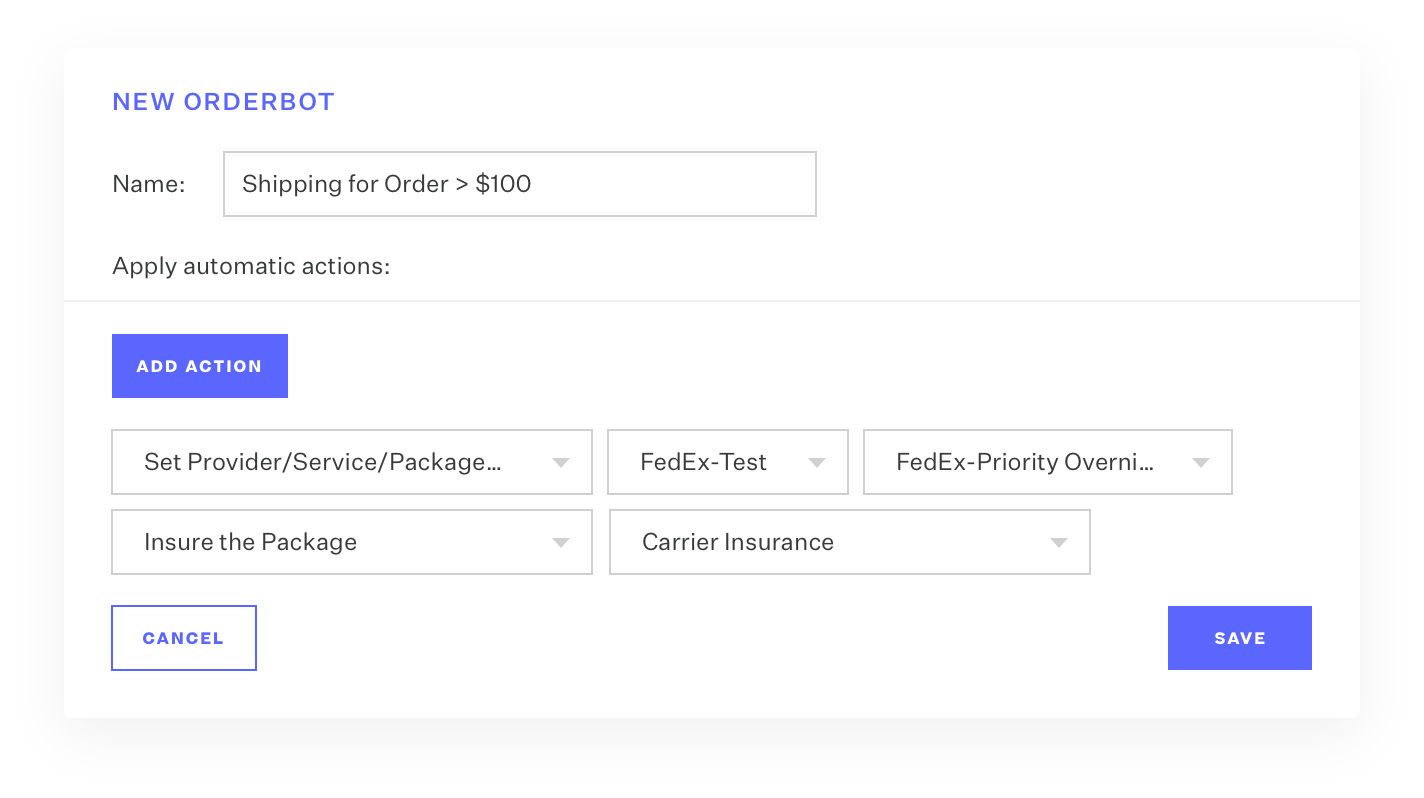Click the NEW ORDERBOT heading
This screenshot has height=798, width=1424.
[223, 102]
